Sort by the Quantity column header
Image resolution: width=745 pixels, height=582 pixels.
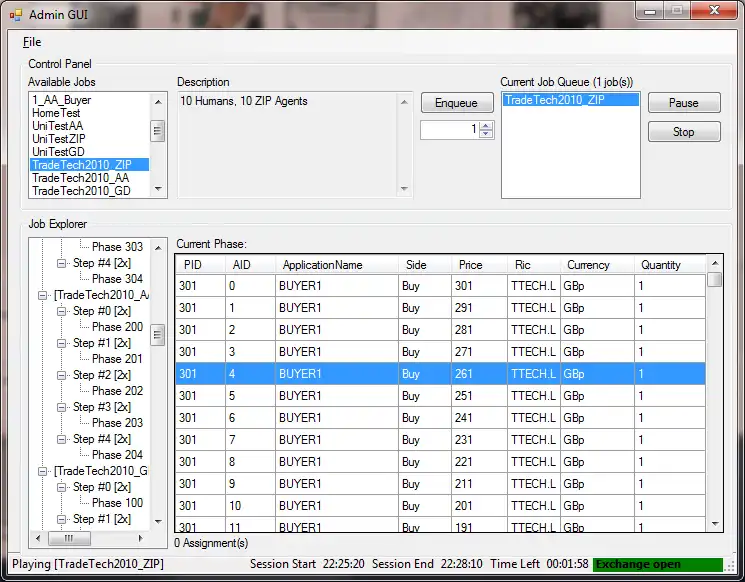pyautogui.click(x=669, y=265)
